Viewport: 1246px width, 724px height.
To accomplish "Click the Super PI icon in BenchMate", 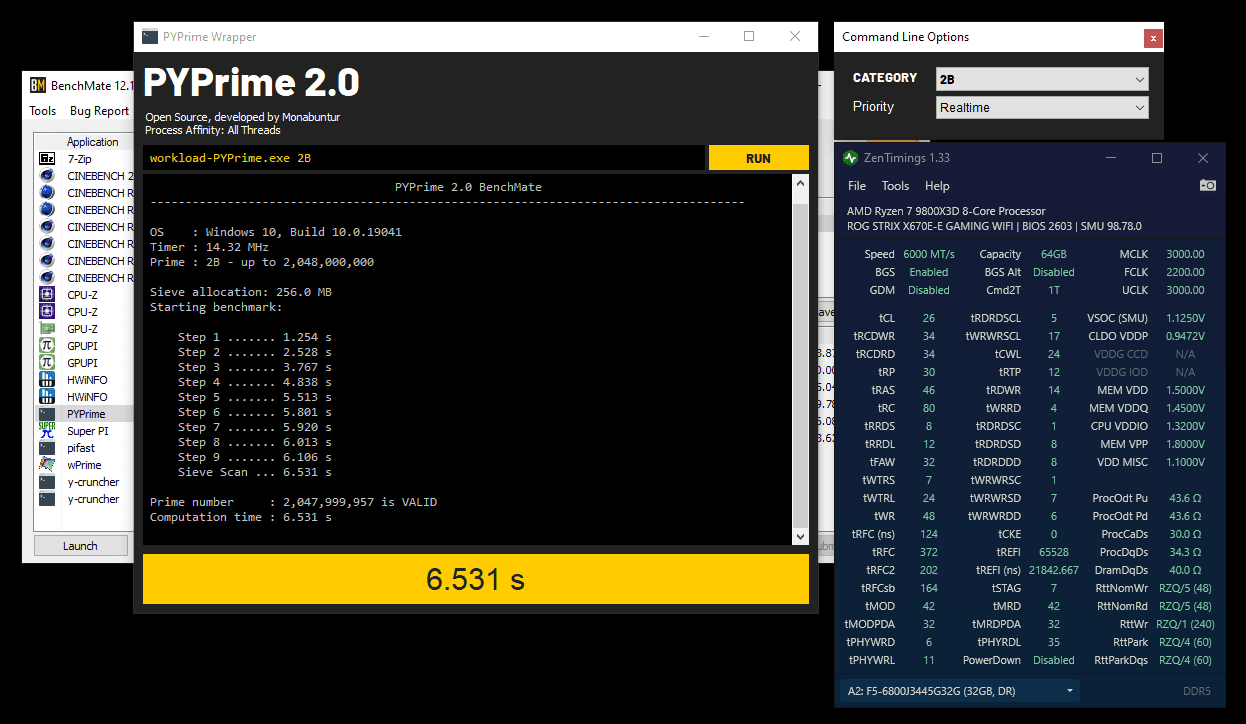I will (x=47, y=431).
